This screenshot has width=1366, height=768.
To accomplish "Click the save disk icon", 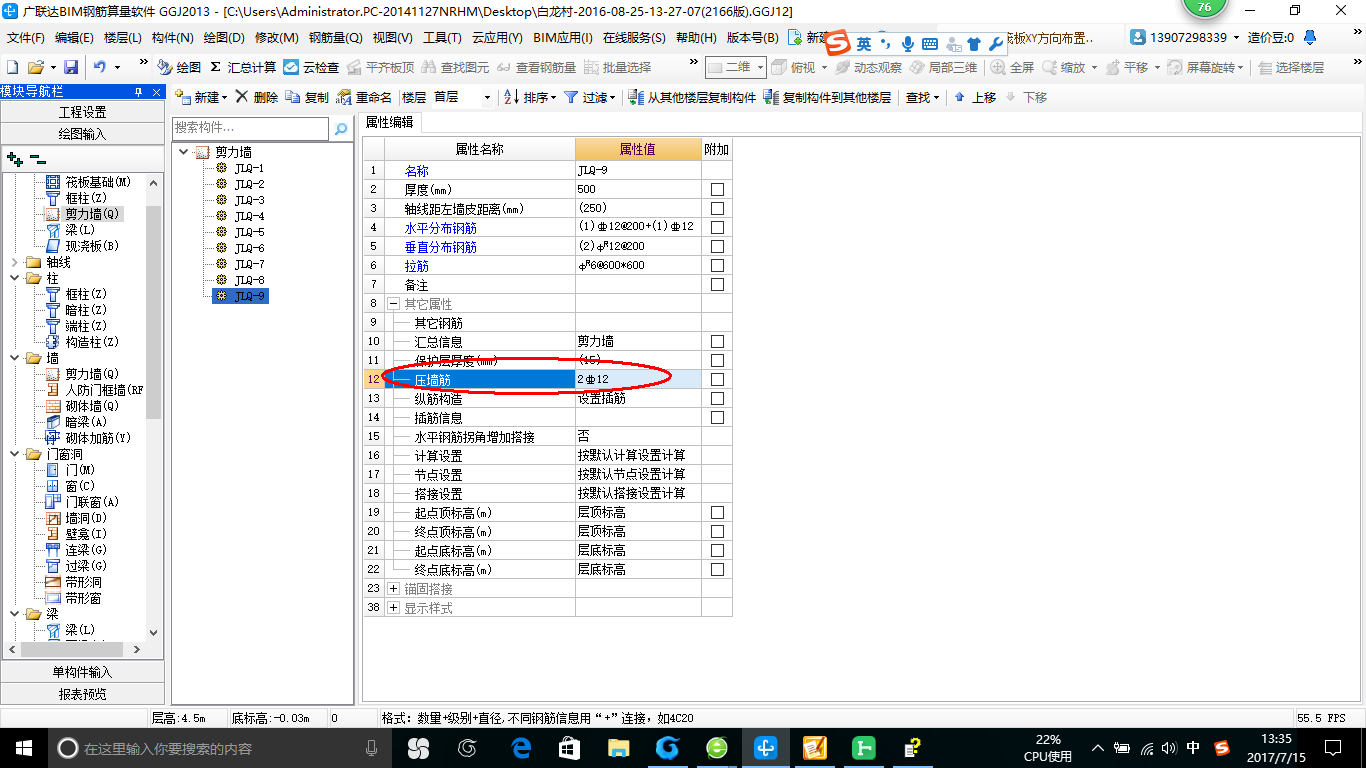I will (71, 67).
